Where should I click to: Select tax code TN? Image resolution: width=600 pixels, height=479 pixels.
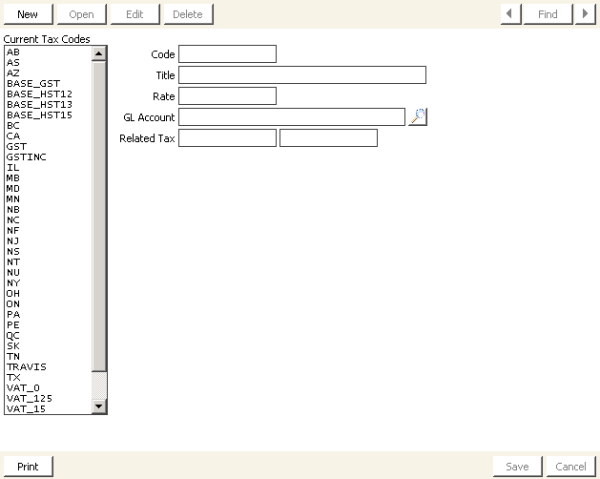[48, 357]
